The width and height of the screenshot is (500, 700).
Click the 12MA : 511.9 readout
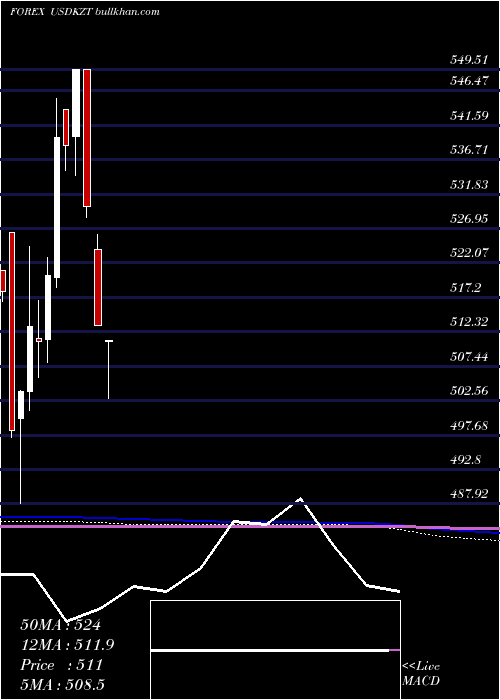pos(67,645)
